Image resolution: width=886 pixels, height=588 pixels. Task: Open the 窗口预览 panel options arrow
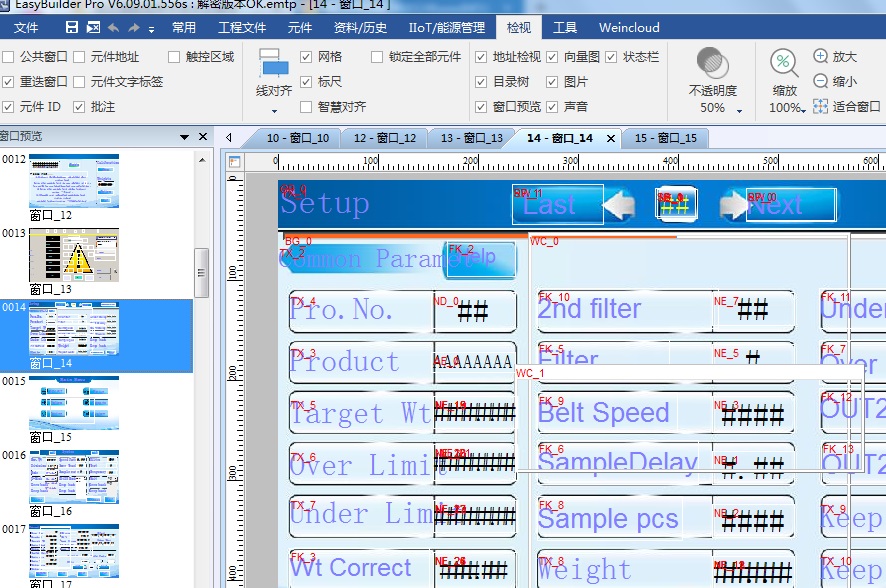(x=184, y=137)
